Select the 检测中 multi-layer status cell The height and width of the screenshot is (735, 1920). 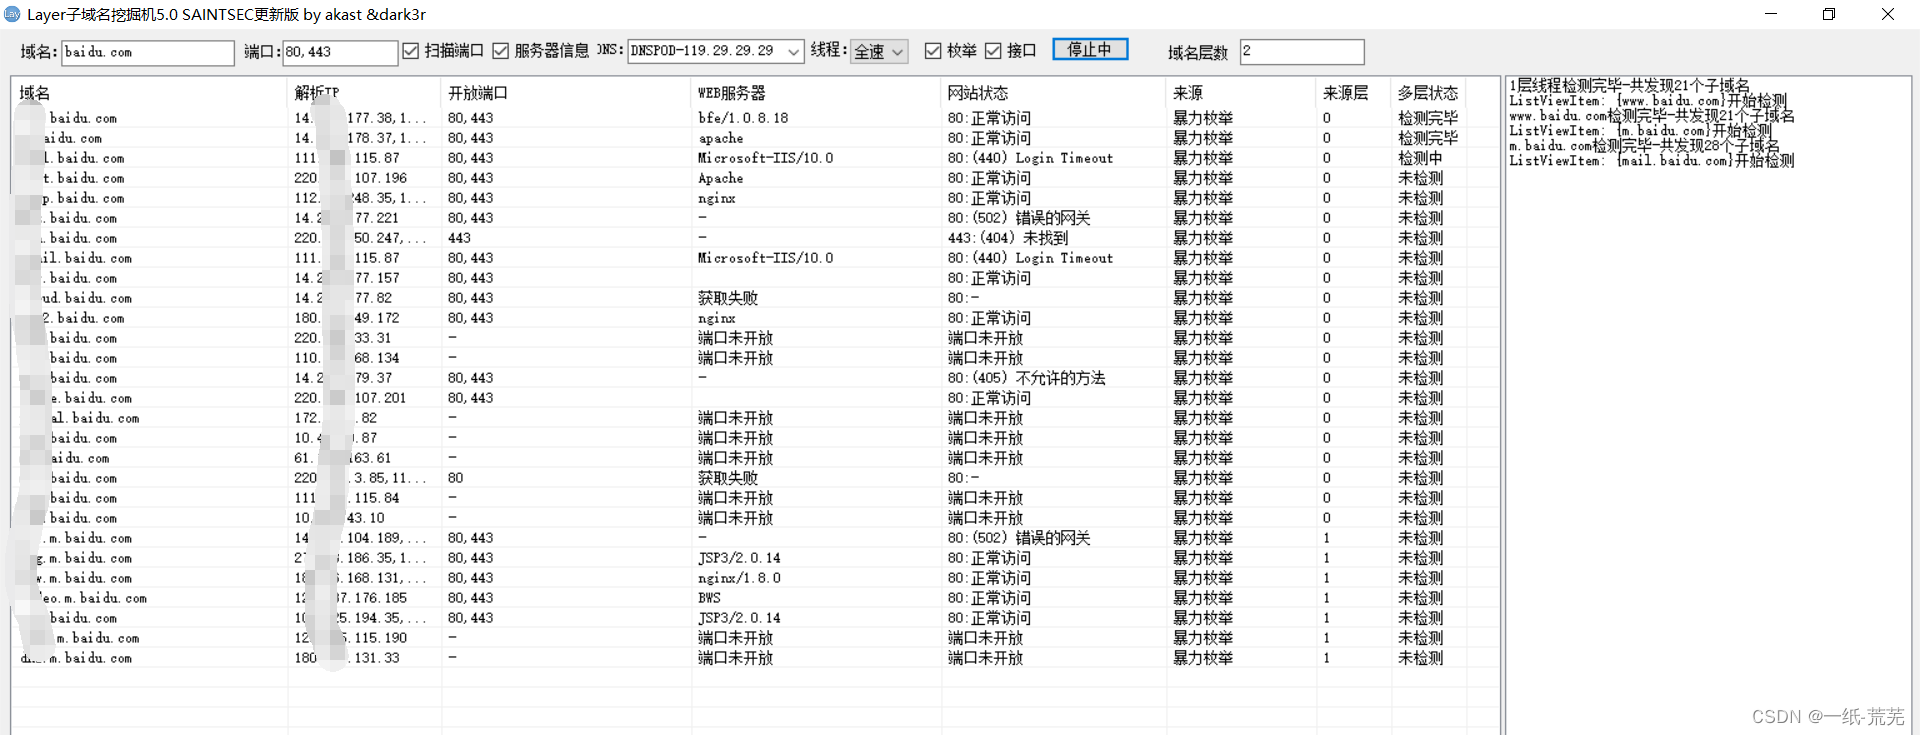point(1420,158)
